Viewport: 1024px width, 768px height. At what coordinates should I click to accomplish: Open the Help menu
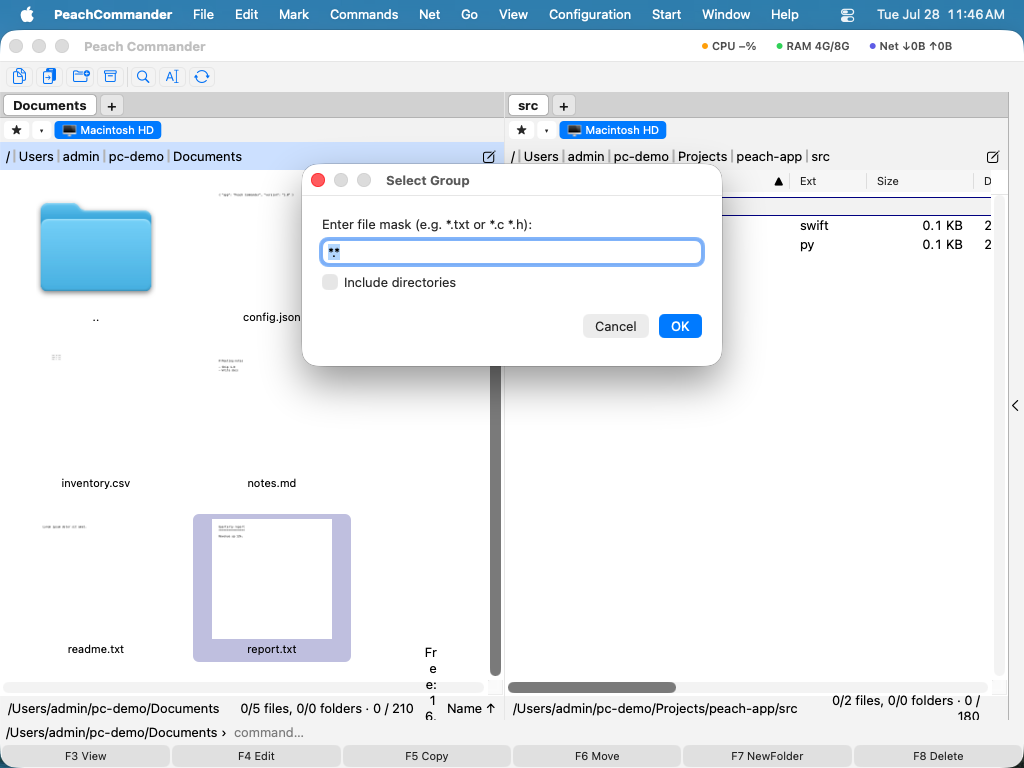coord(784,14)
